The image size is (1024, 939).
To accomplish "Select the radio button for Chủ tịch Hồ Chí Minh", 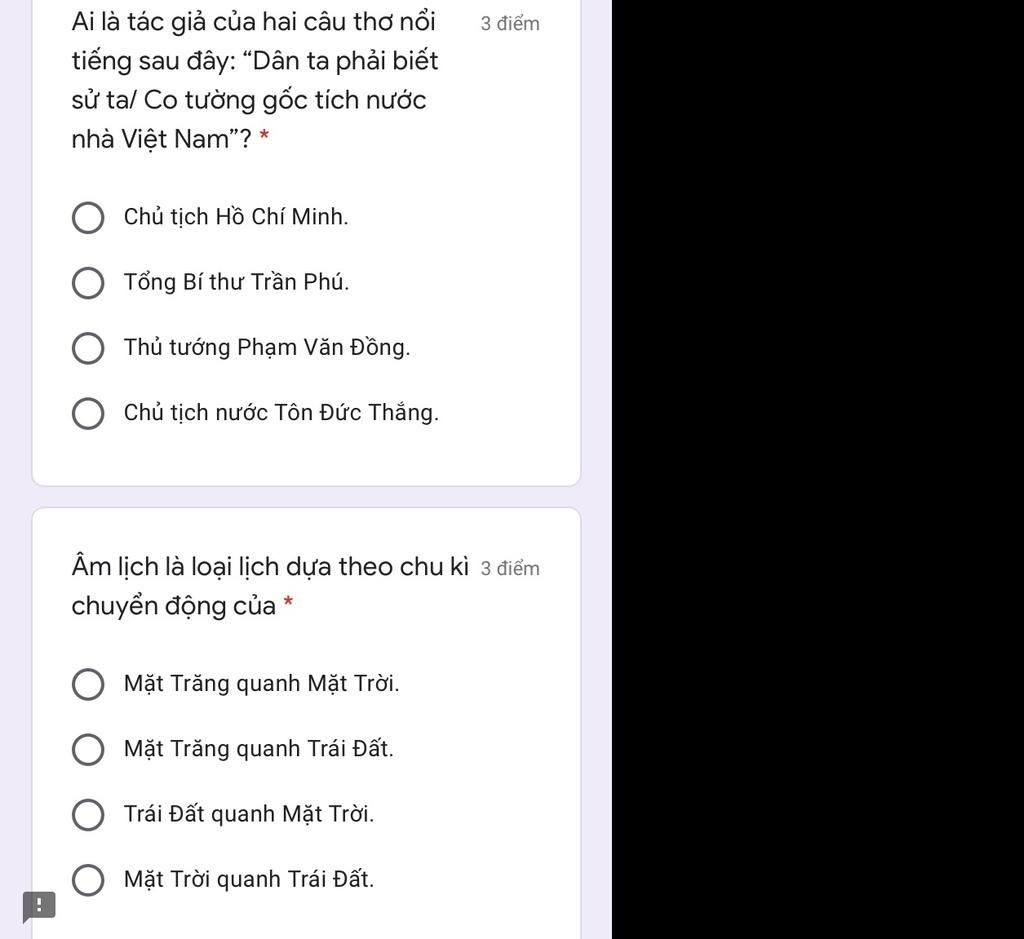I will click(x=88, y=218).
